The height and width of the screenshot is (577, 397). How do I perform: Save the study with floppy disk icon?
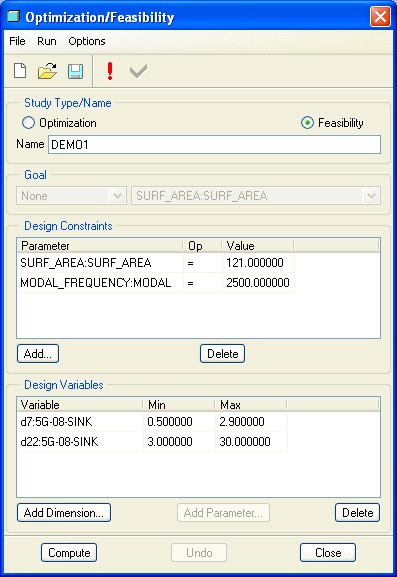pyautogui.click(x=75, y=71)
